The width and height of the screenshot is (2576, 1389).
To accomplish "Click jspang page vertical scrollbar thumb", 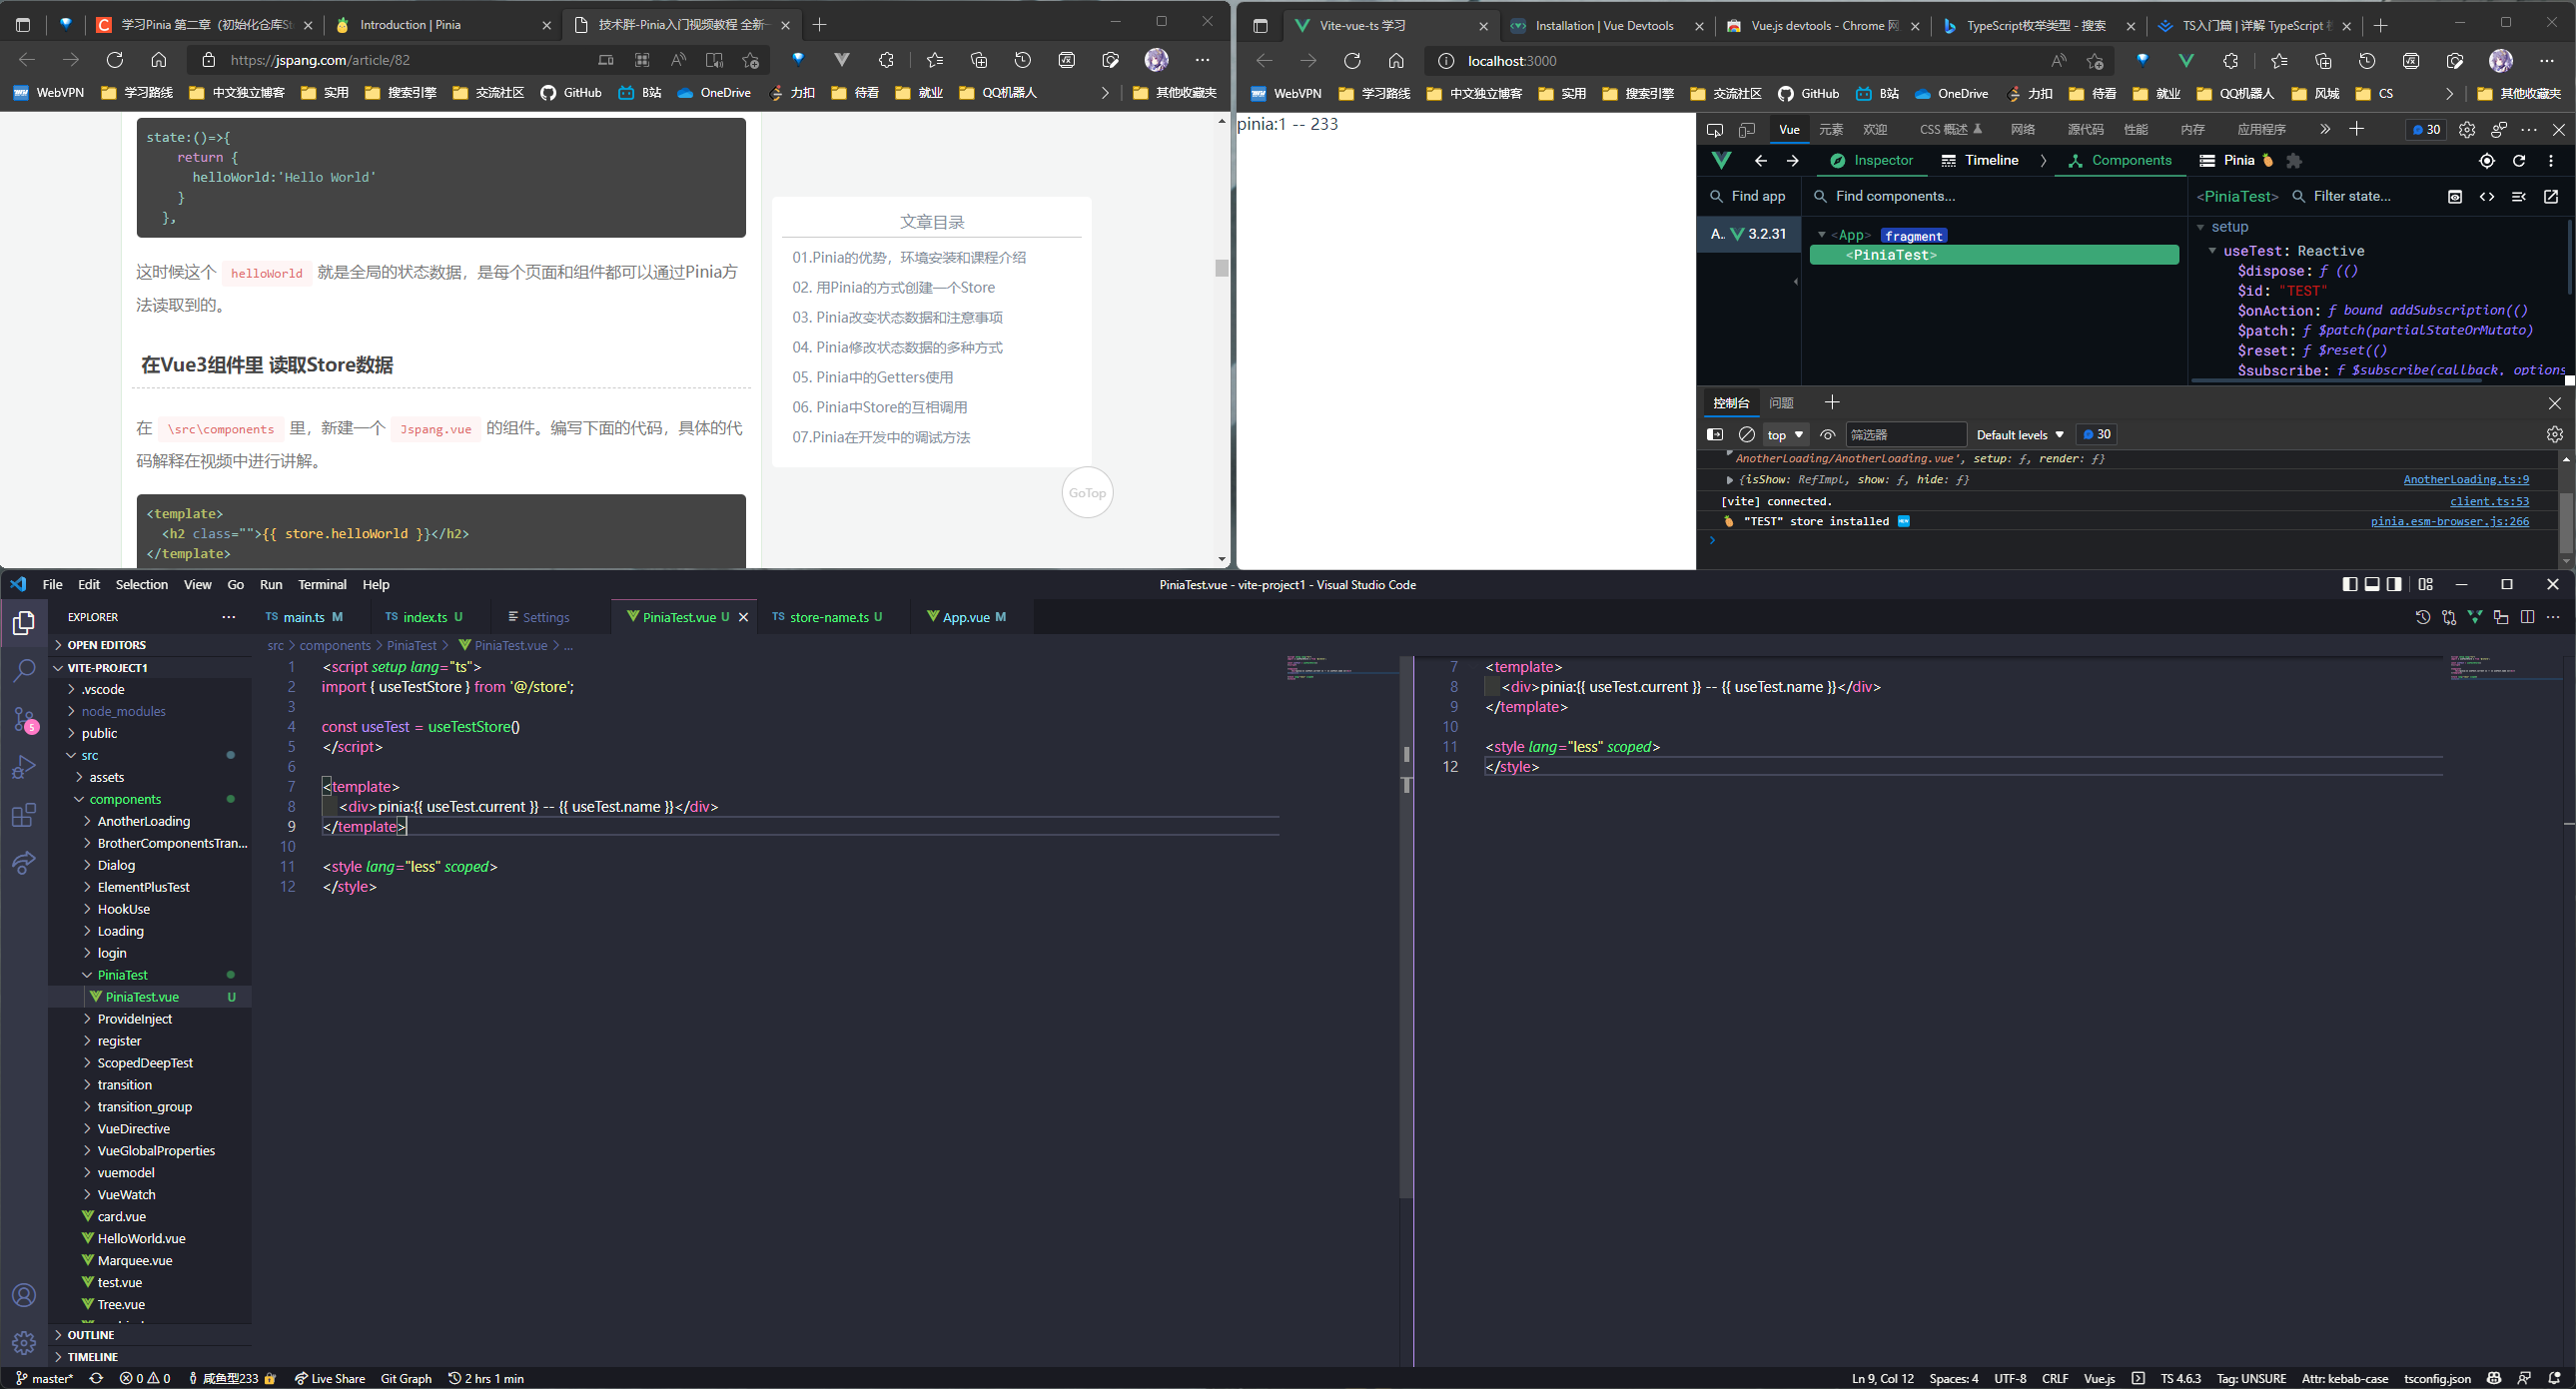I will (x=1221, y=268).
